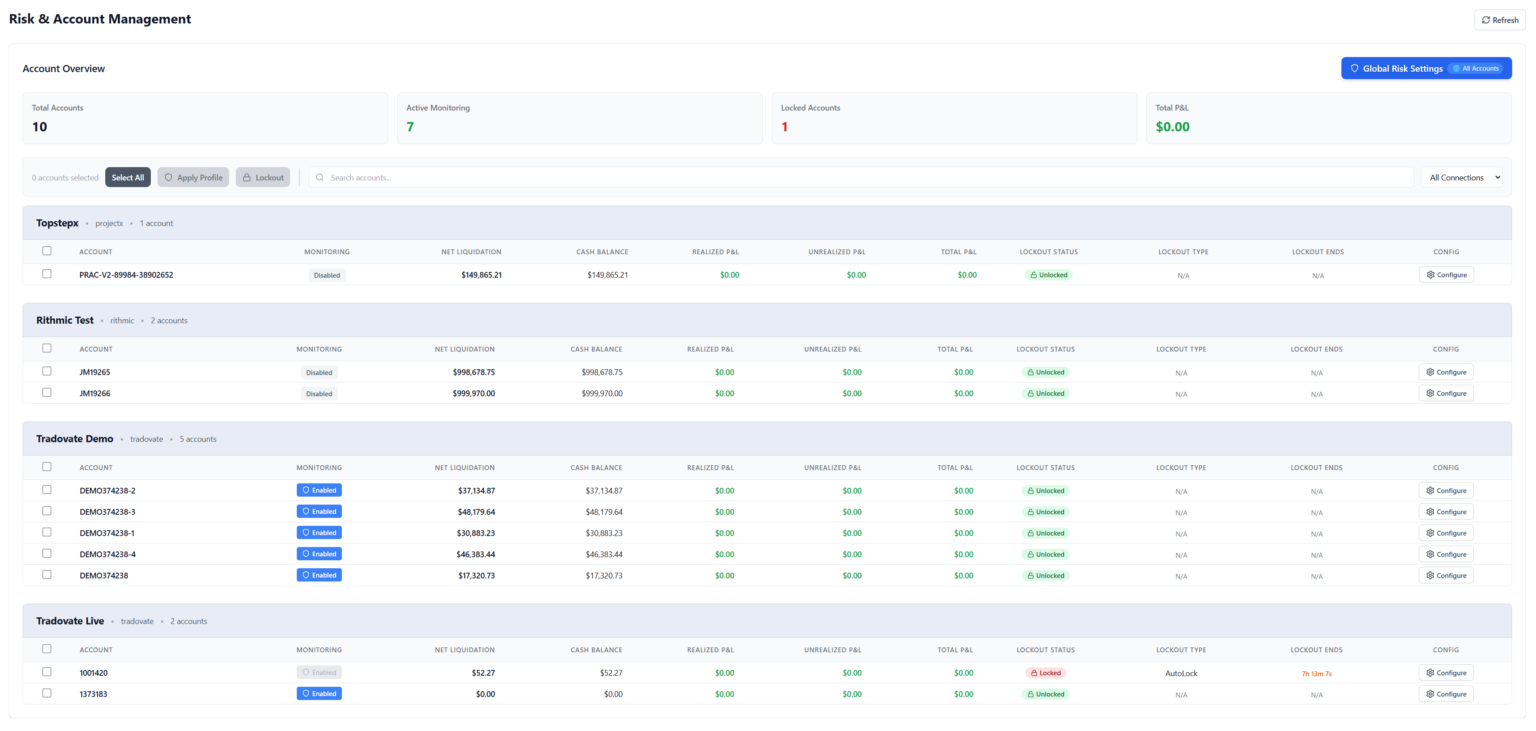Click the Lockout padlock button
The image size is (1536, 731).
click(263, 177)
